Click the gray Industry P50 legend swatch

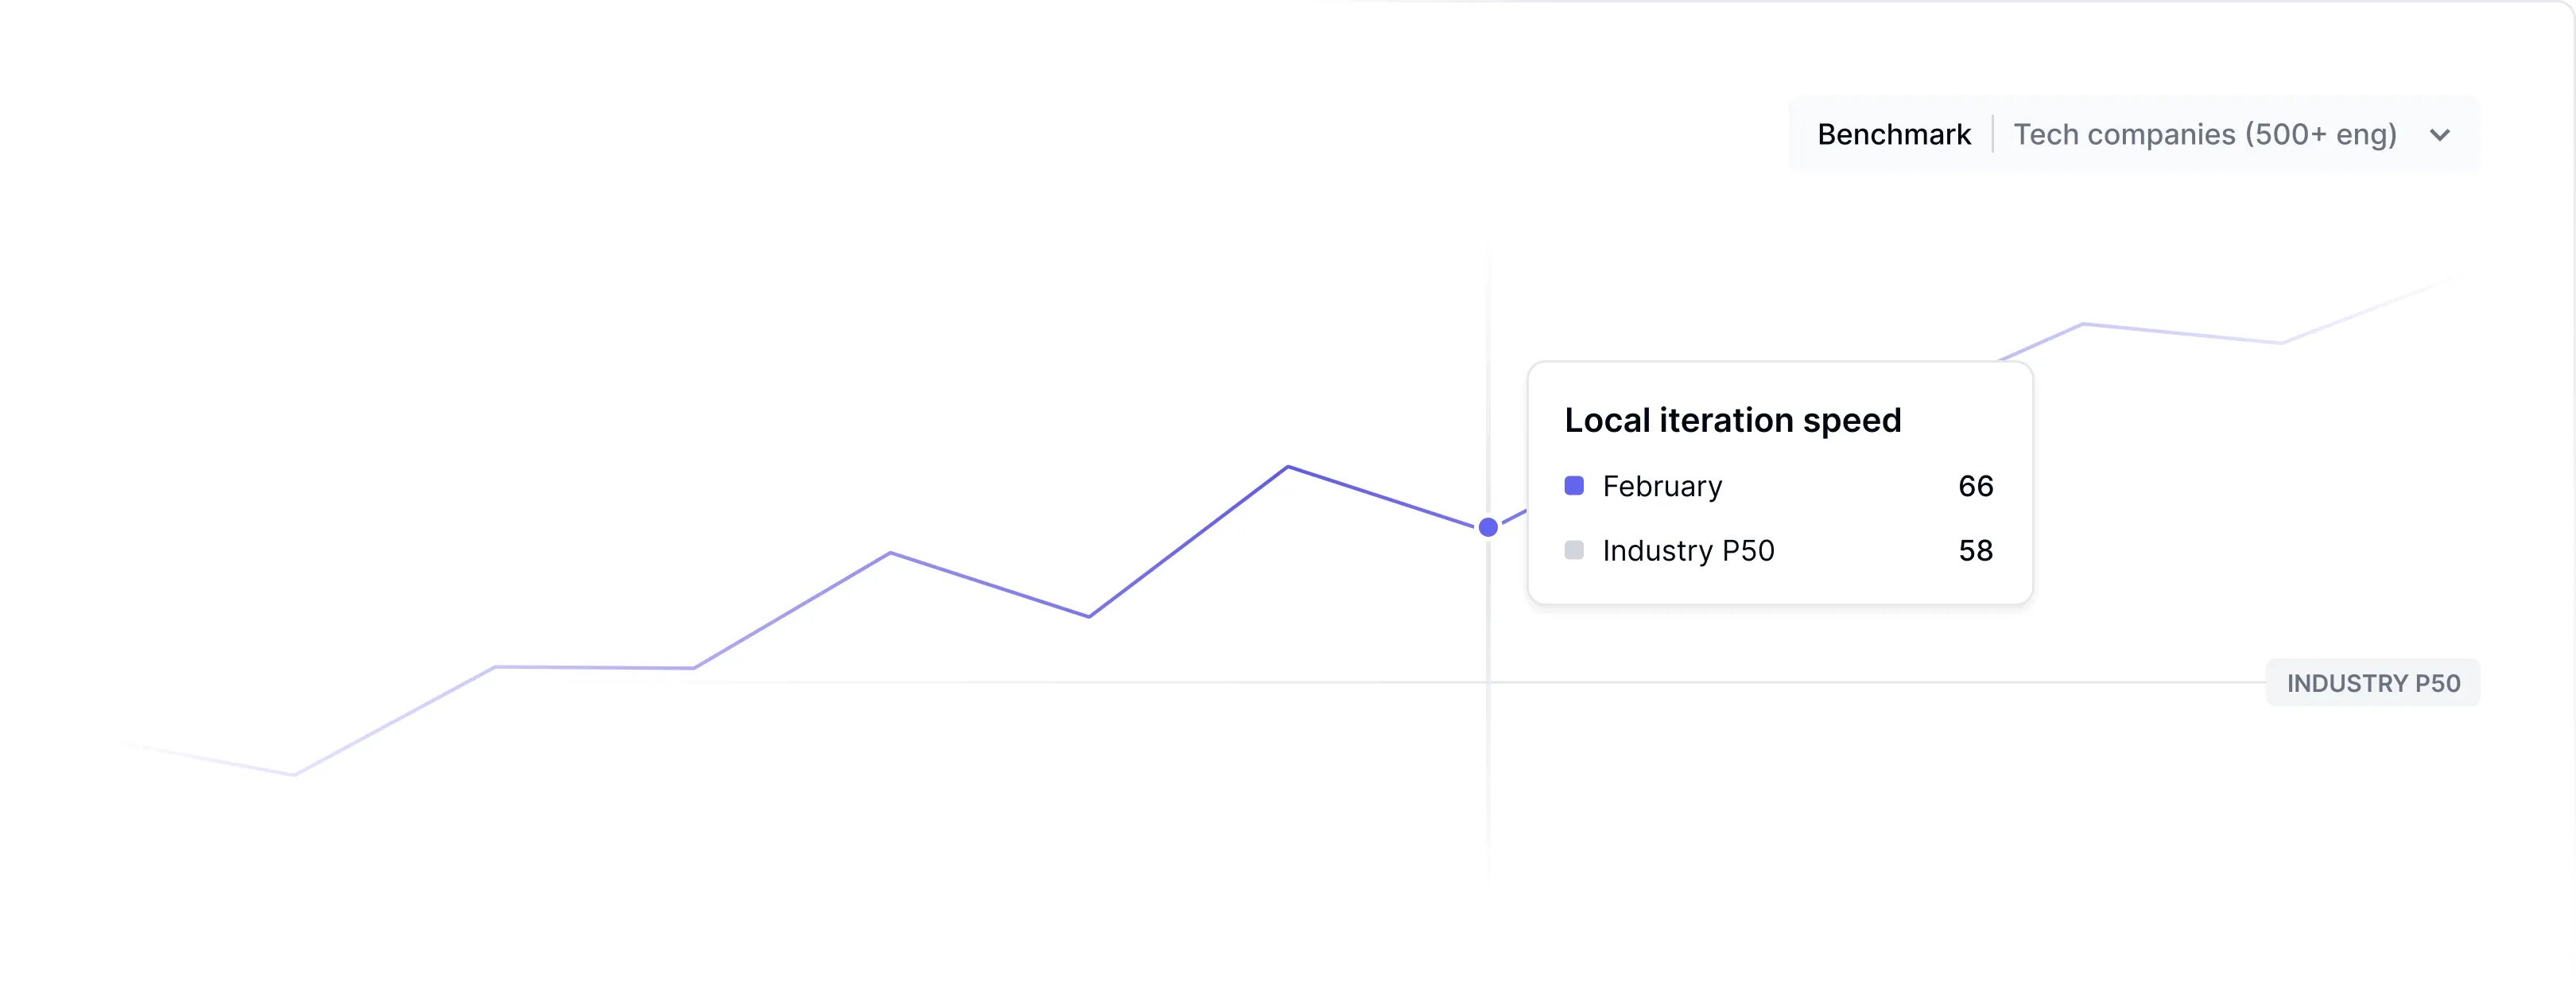pos(1574,550)
